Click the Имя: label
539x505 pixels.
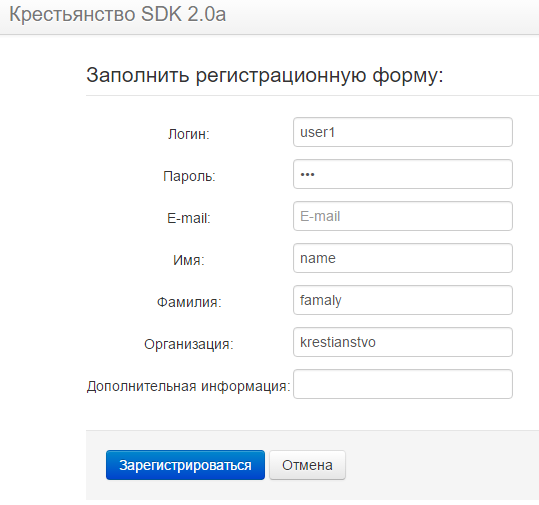[x=189, y=260]
